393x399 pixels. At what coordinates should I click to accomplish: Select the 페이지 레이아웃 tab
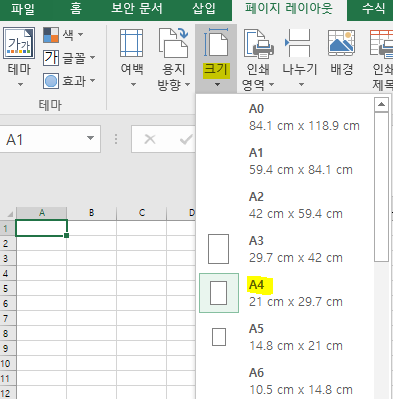[x=289, y=9]
